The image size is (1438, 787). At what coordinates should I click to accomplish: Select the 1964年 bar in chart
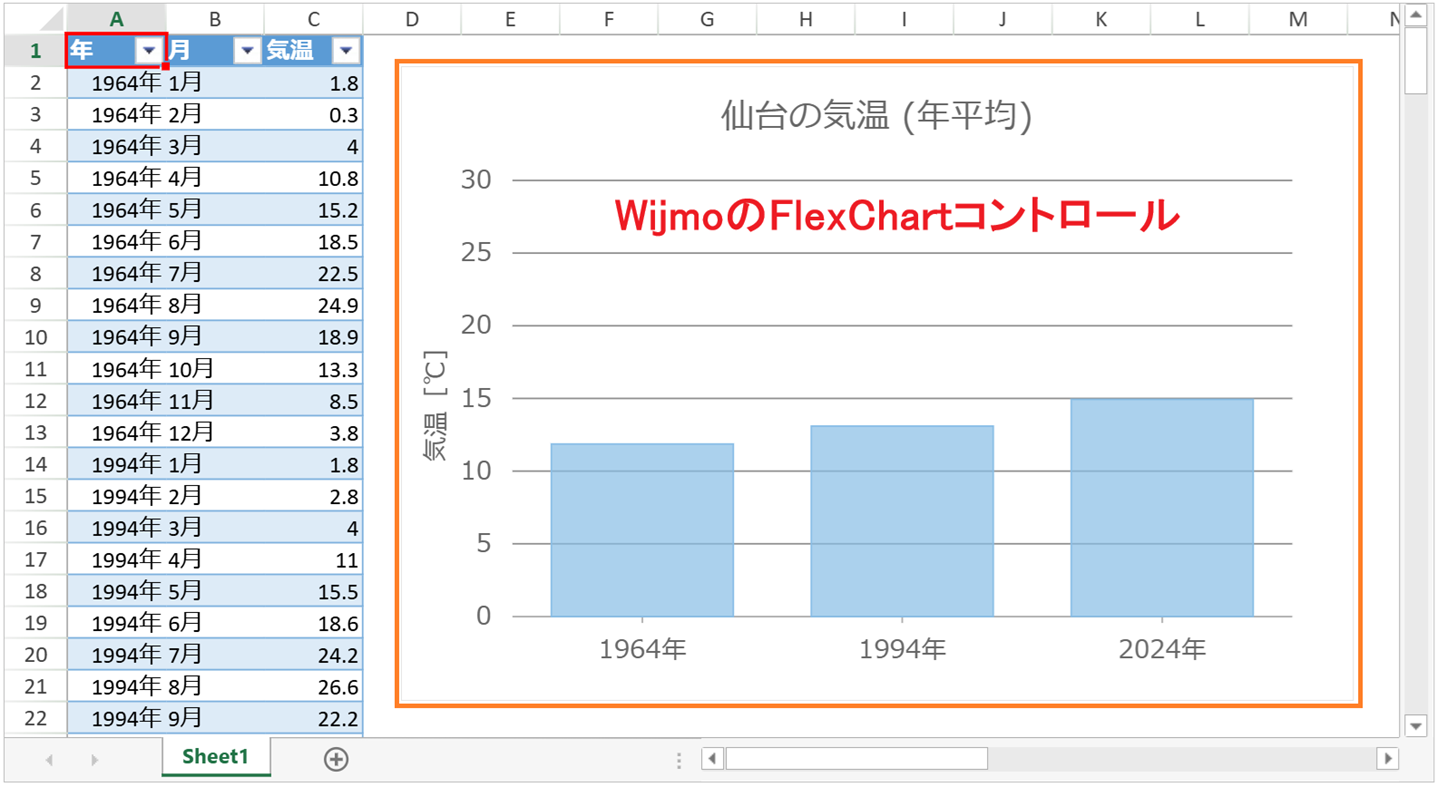[x=642, y=530]
